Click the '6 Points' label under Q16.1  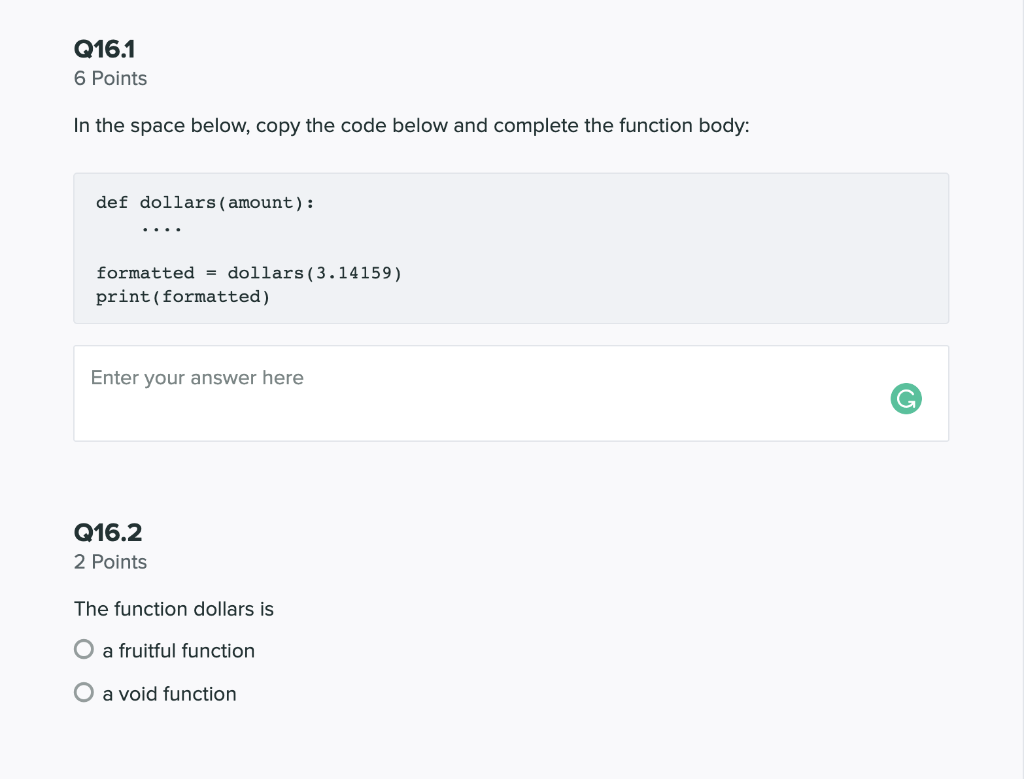[x=110, y=78]
